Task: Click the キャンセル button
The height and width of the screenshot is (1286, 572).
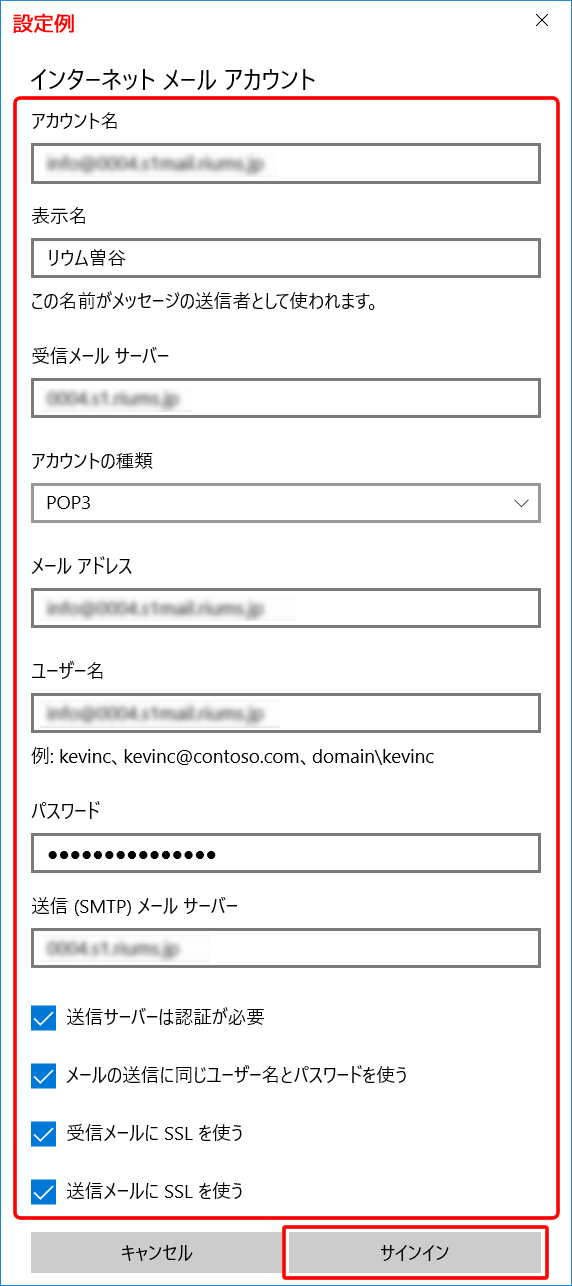Action: pyautogui.click(x=156, y=1252)
